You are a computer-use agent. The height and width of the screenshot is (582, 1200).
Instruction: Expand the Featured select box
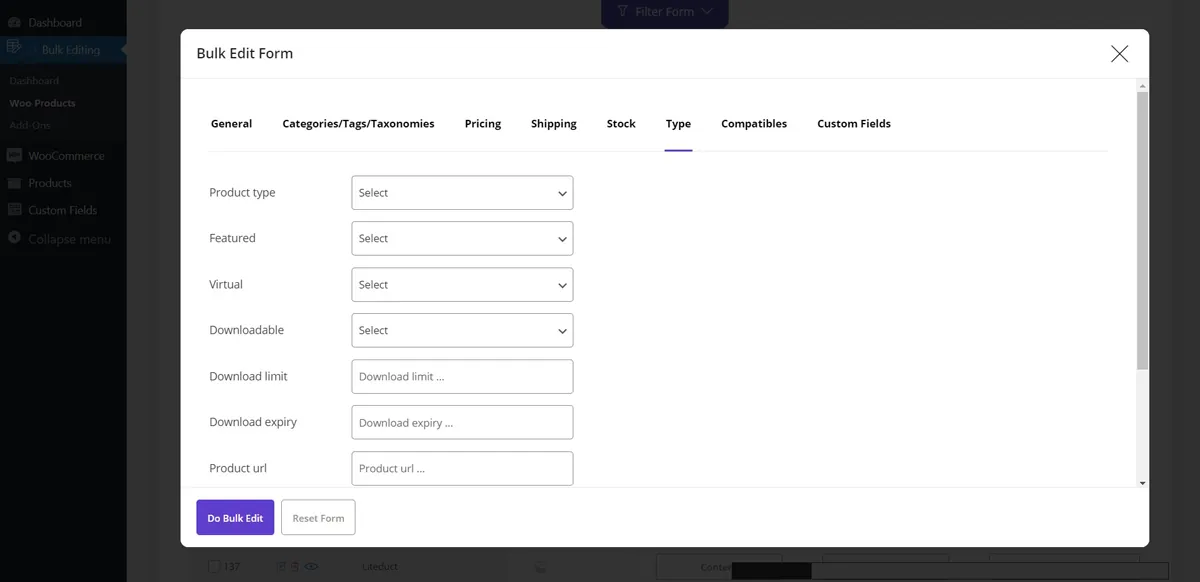pyautogui.click(x=462, y=239)
